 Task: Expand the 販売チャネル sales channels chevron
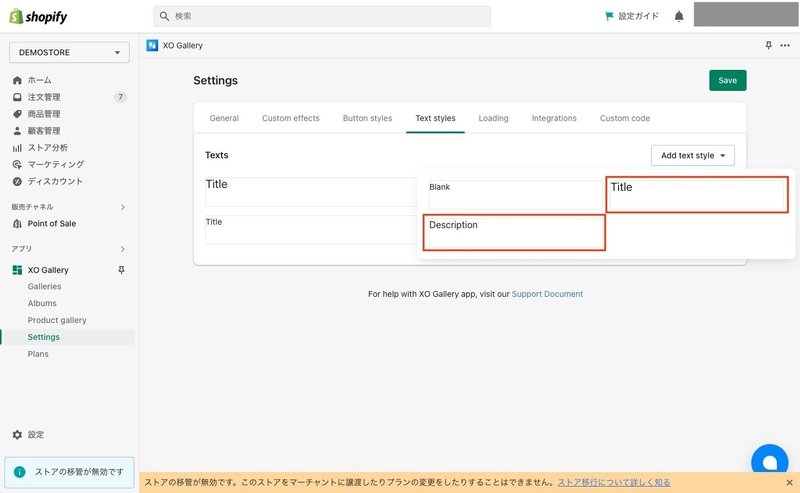point(122,207)
